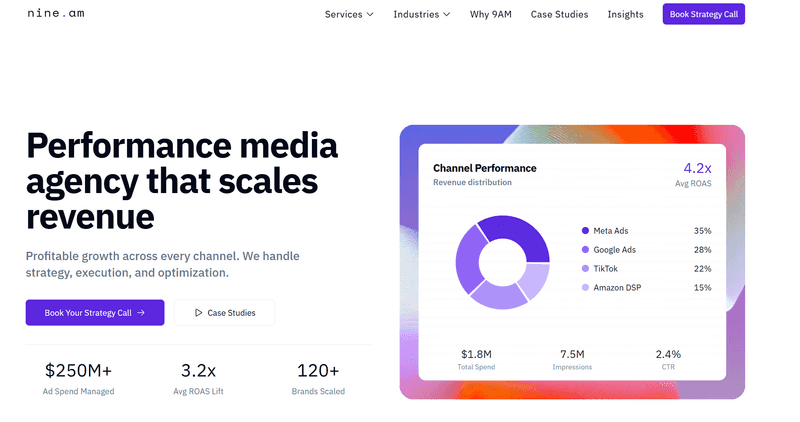The width and height of the screenshot is (800, 422).
Task: Click the Google Ads legend dot
Action: point(585,250)
